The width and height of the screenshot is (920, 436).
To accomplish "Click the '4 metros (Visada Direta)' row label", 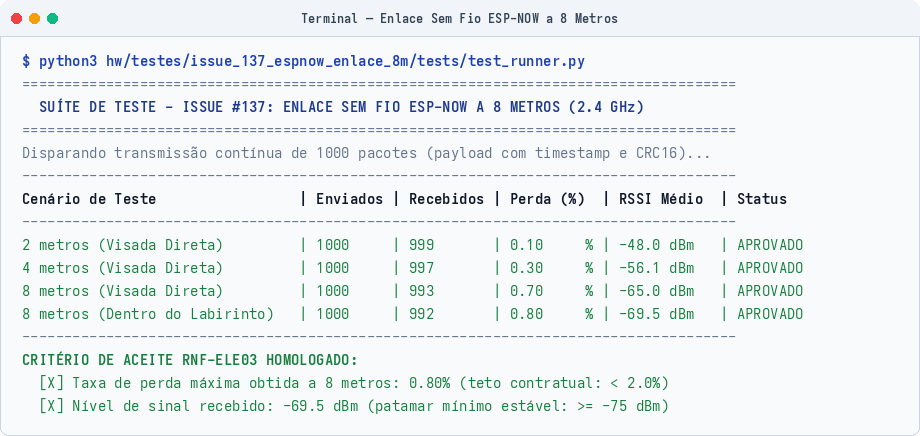I will coord(123,268).
